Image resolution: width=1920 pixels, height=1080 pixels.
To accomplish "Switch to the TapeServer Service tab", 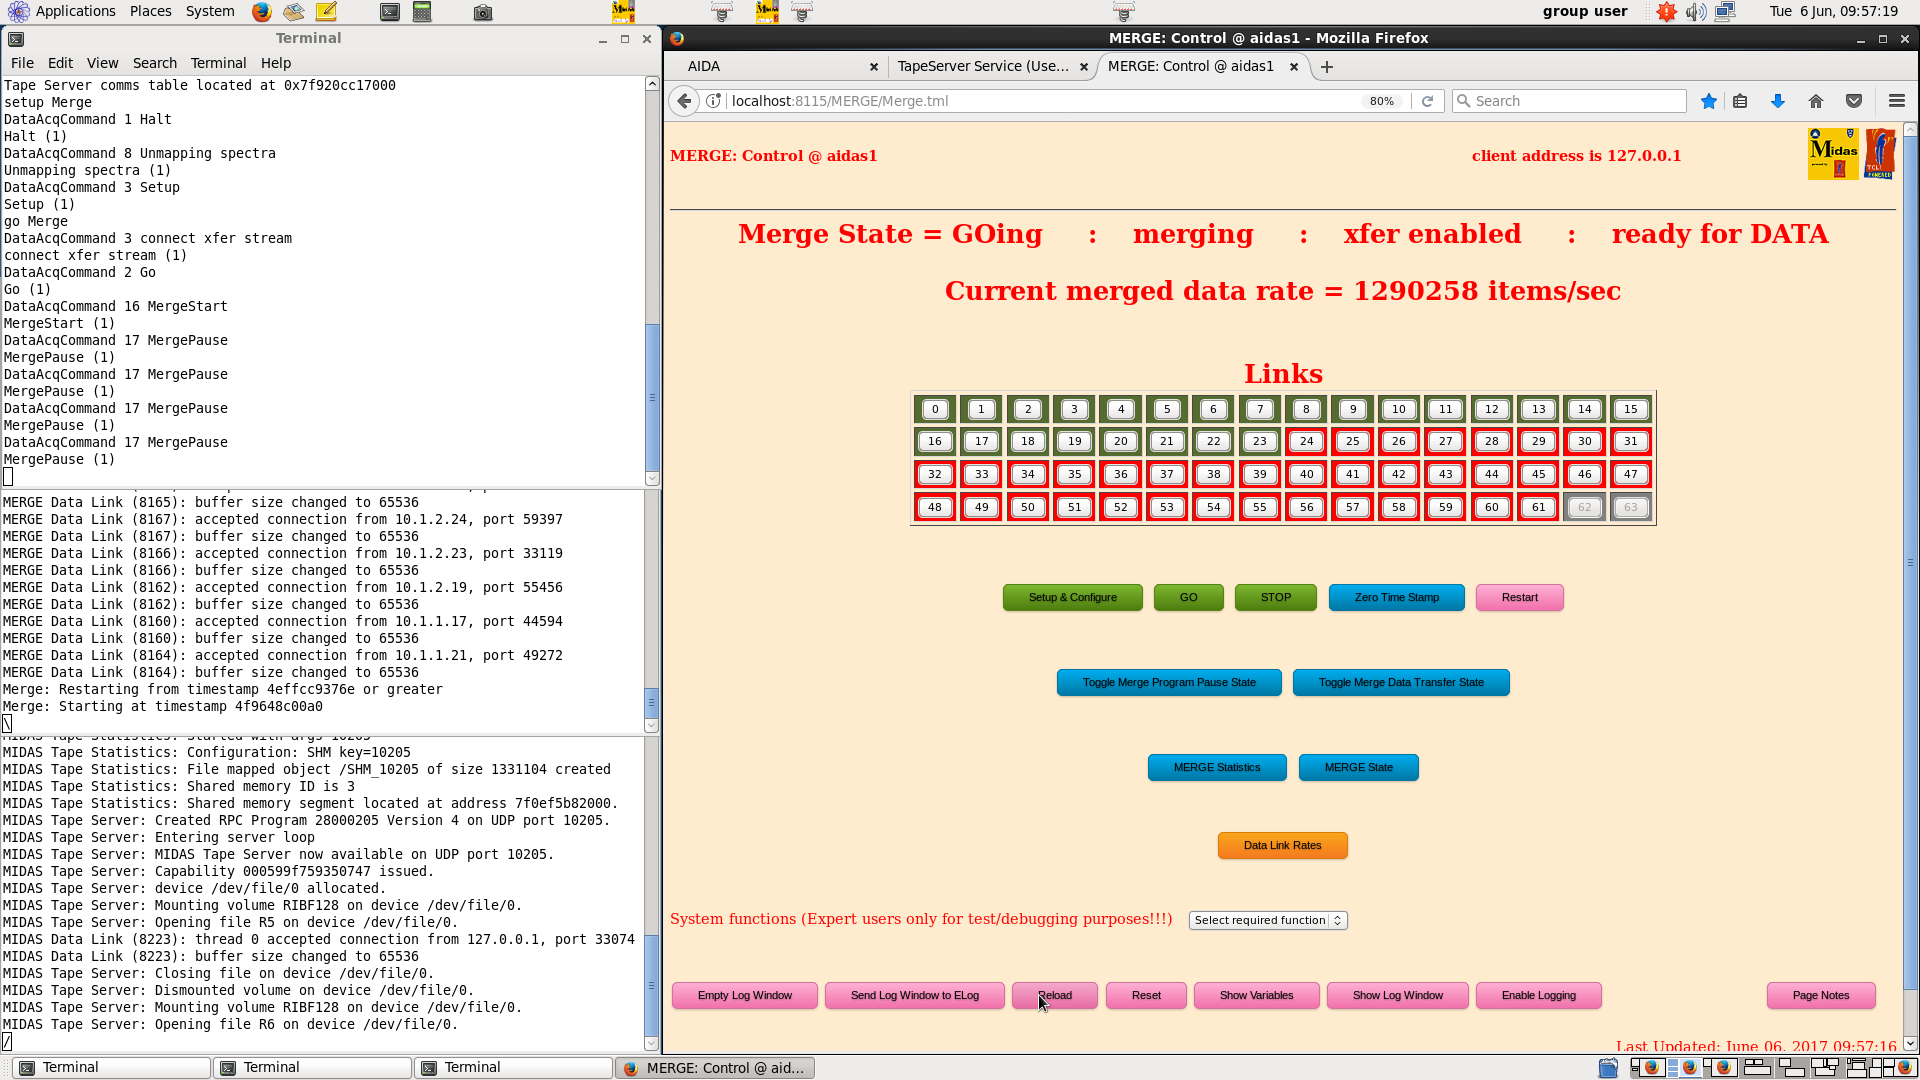I will [x=982, y=66].
